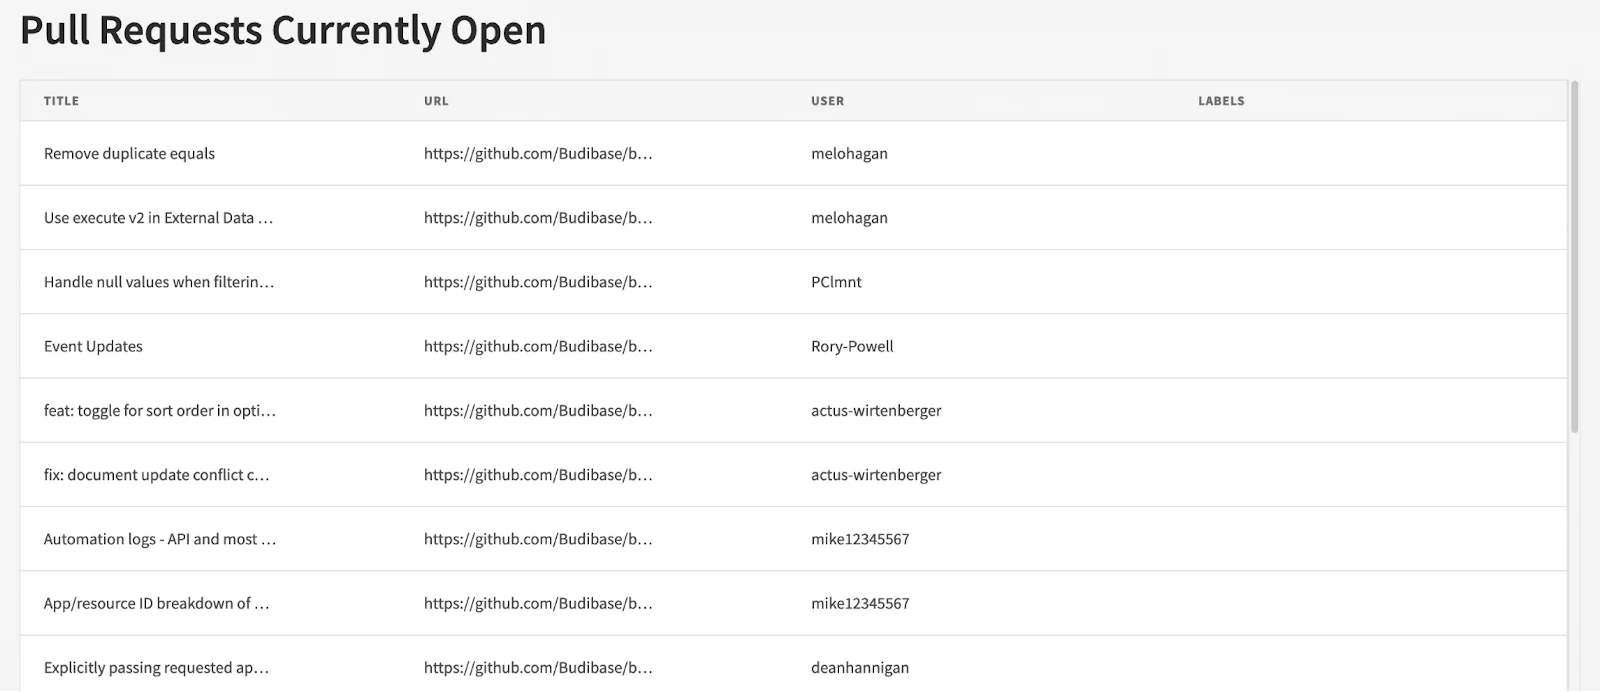
Task: Click the LABELS column header
Action: 1221,101
